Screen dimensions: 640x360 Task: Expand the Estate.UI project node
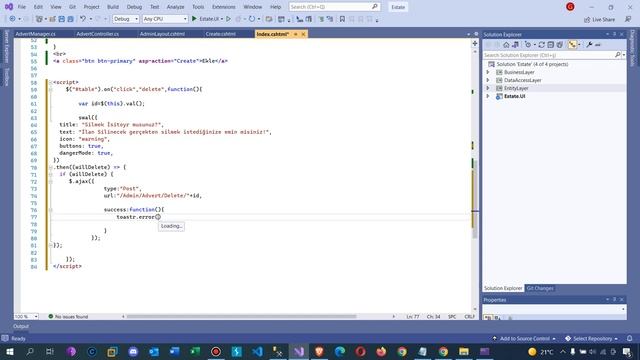tap(488, 96)
